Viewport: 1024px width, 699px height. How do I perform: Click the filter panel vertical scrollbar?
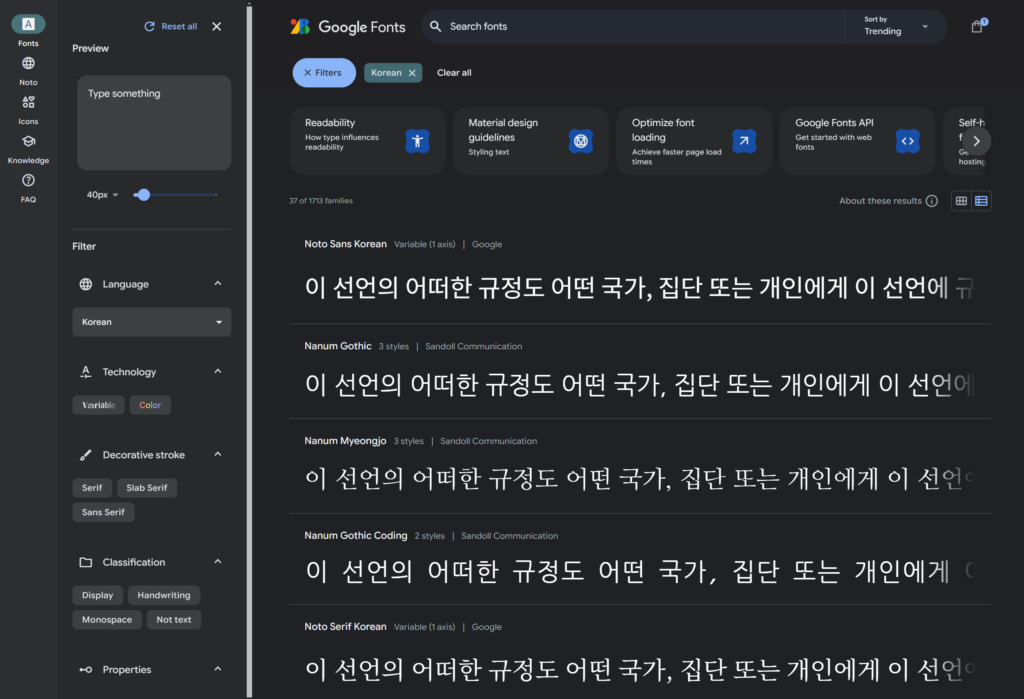pyautogui.click(x=249, y=350)
